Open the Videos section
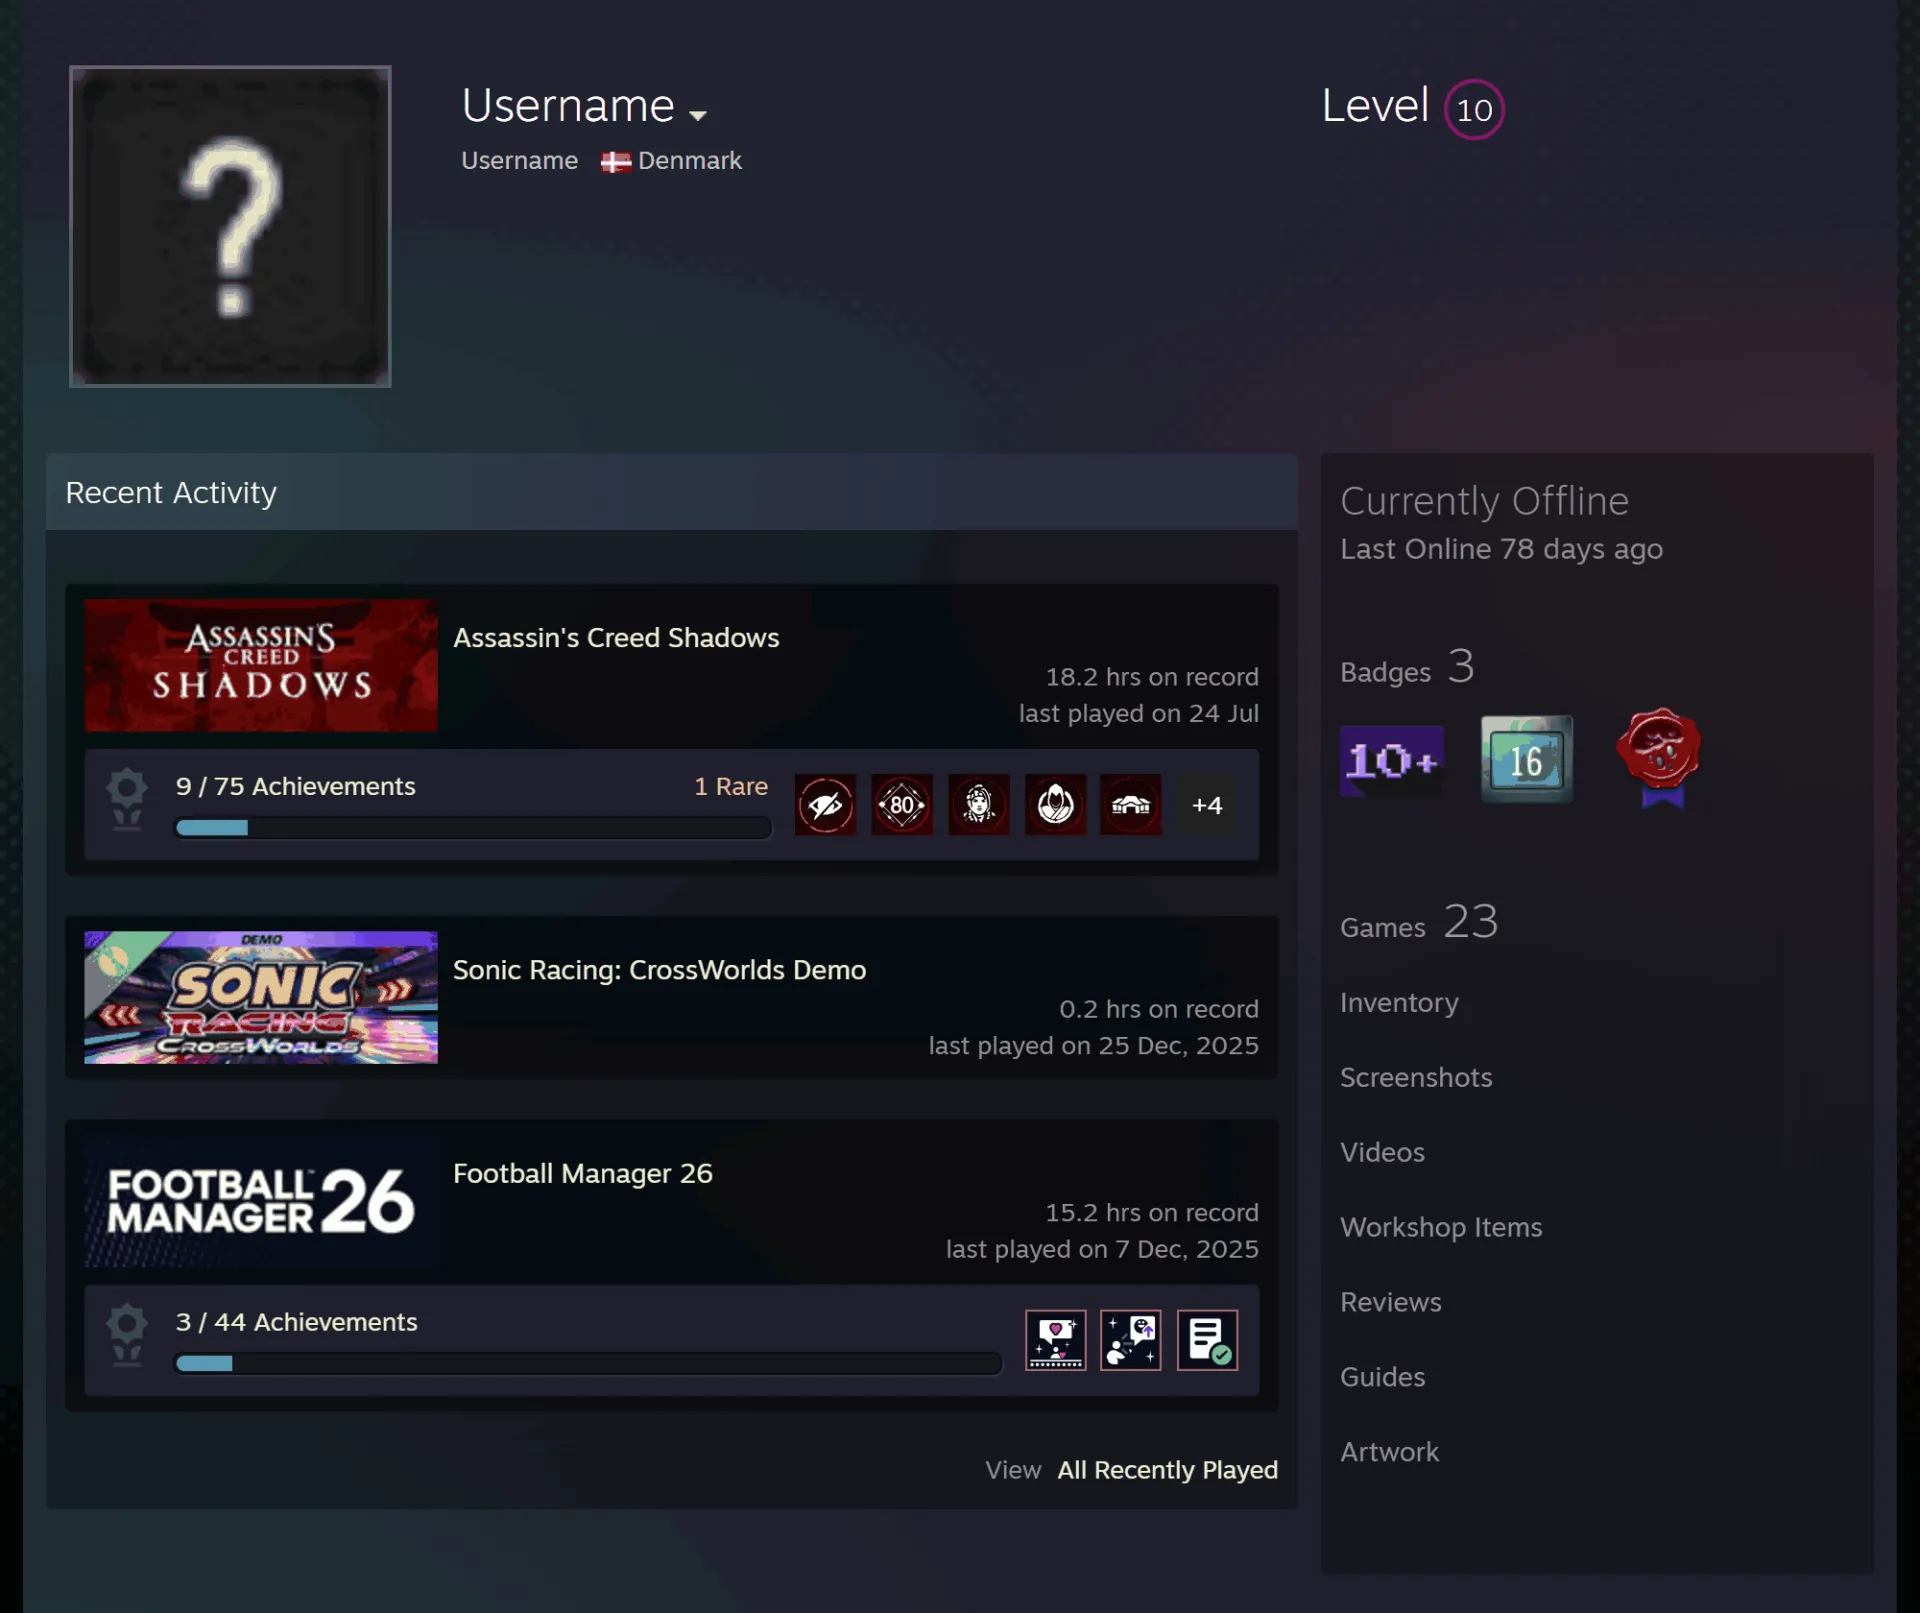The height and width of the screenshot is (1613, 1920). pos(1382,1153)
